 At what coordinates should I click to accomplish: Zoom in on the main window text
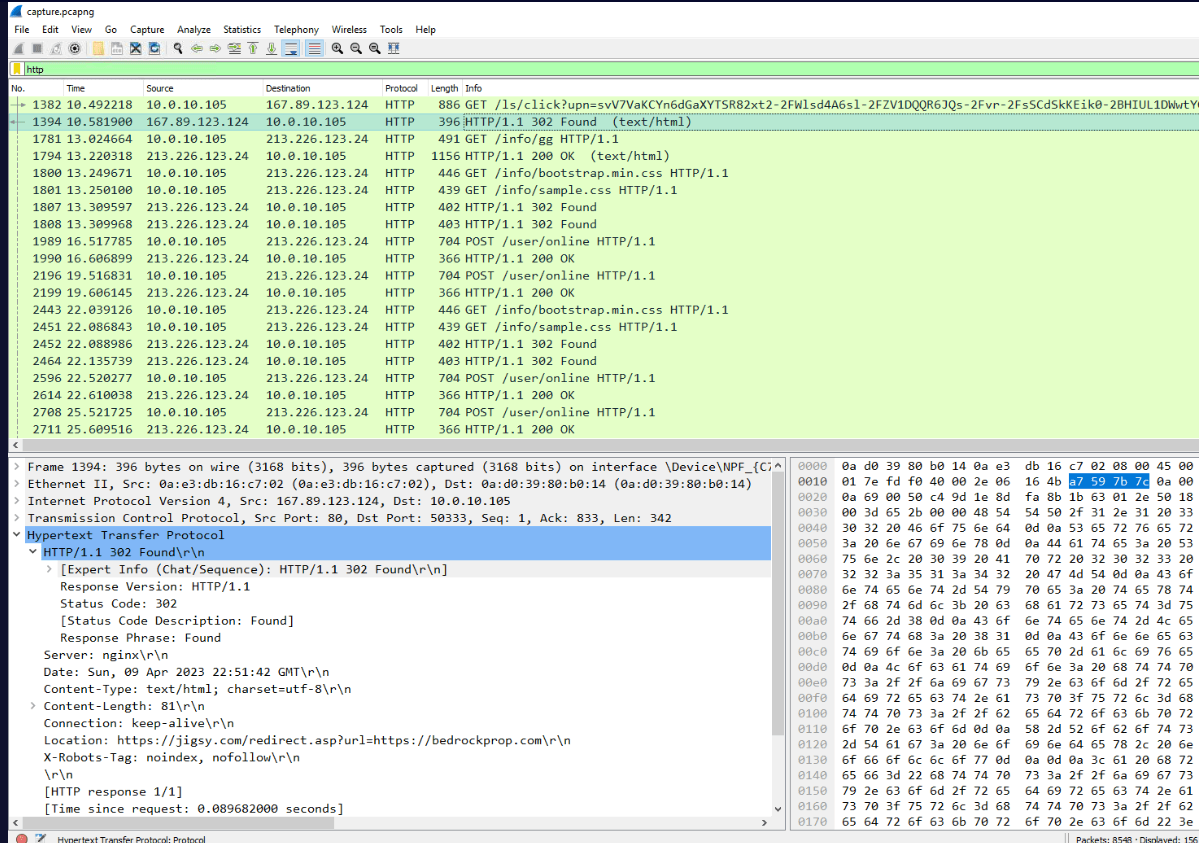(x=337, y=48)
